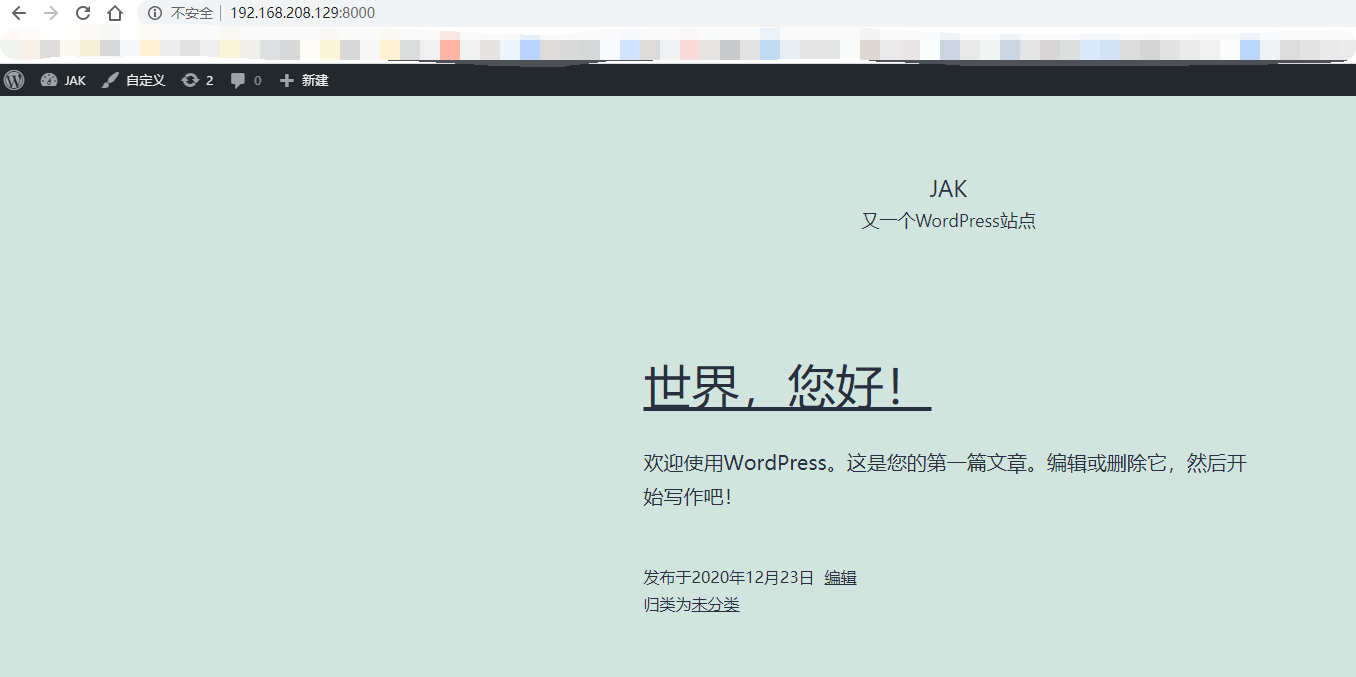1356x677 pixels.
Task: Reload the page with refresh icon
Action: coord(83,13)
